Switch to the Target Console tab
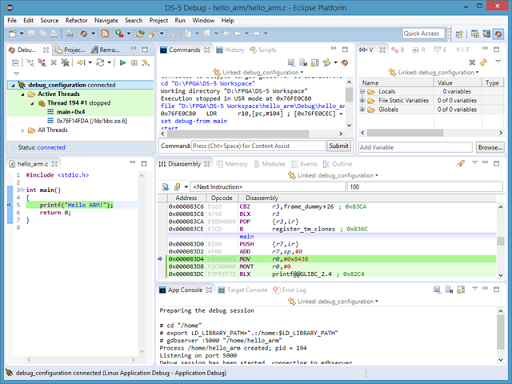The height and width of the screenshot is (384, 512). (243, 290)
